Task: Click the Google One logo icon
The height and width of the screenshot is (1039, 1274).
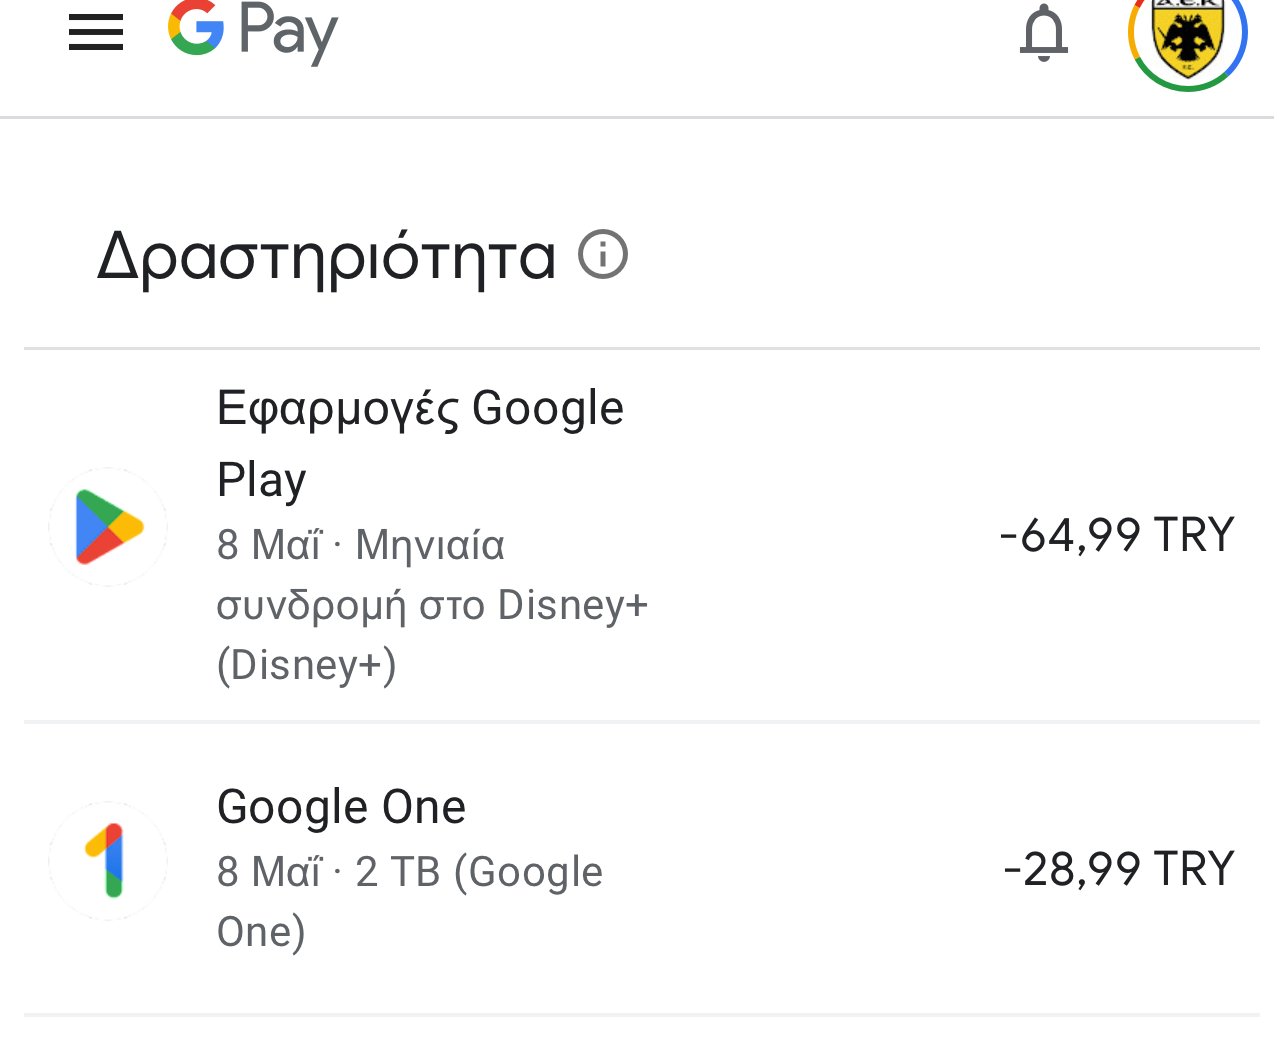Action: (x=108, y=860)
